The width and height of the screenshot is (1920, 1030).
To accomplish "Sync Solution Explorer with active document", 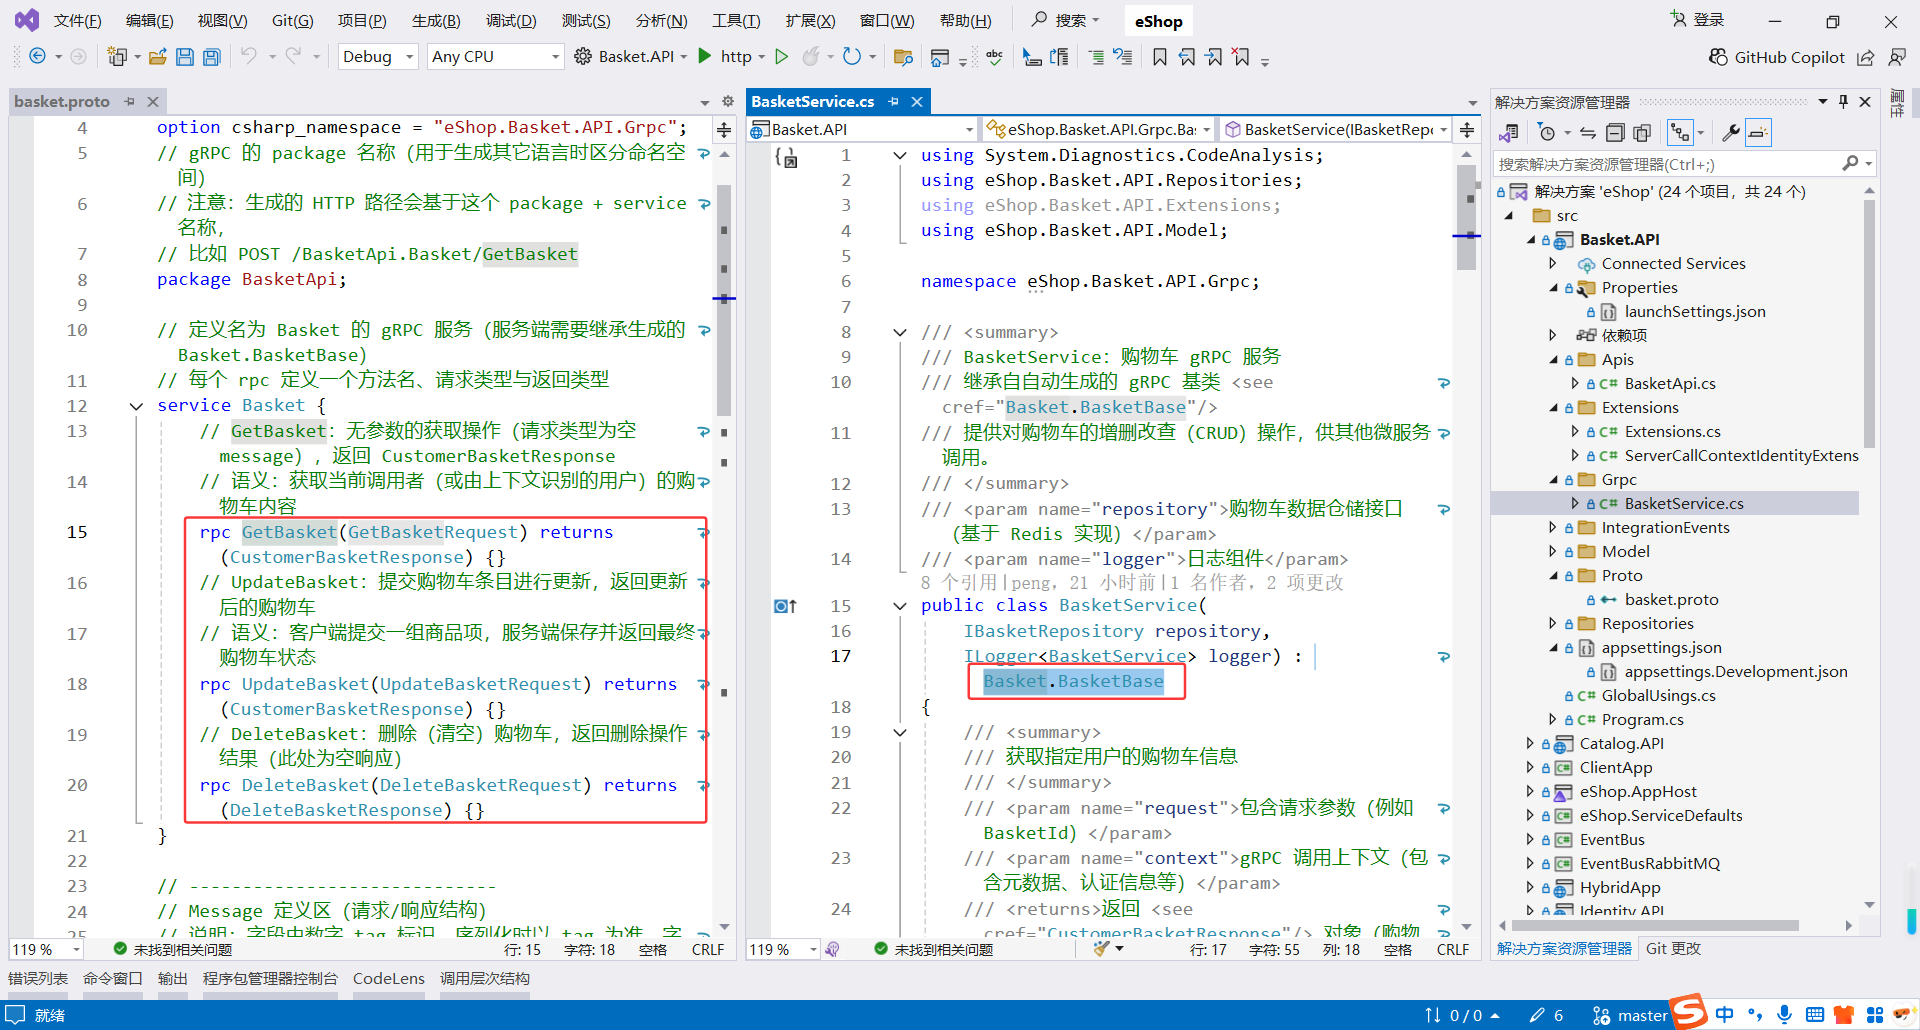I will coord(1588,131).
